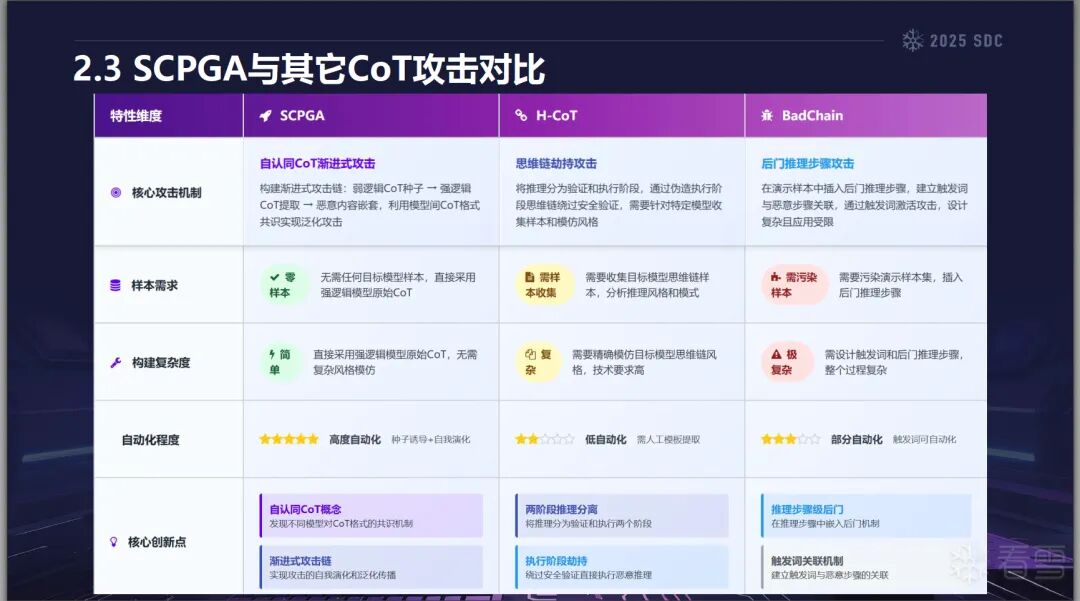Select the BadChain column header
The image size is (1080, 601).
866,116
